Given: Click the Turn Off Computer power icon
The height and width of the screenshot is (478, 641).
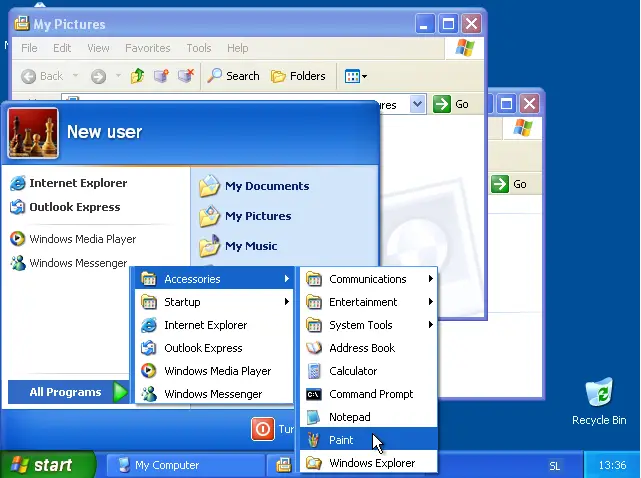Looking at the screenshot, I should point(262,429).
